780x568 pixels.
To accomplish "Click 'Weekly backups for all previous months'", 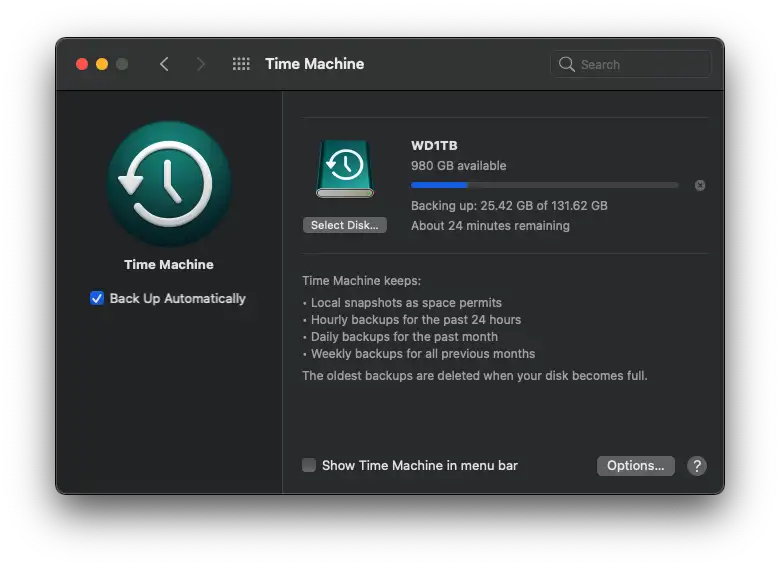I will click(x=423, y=354).
